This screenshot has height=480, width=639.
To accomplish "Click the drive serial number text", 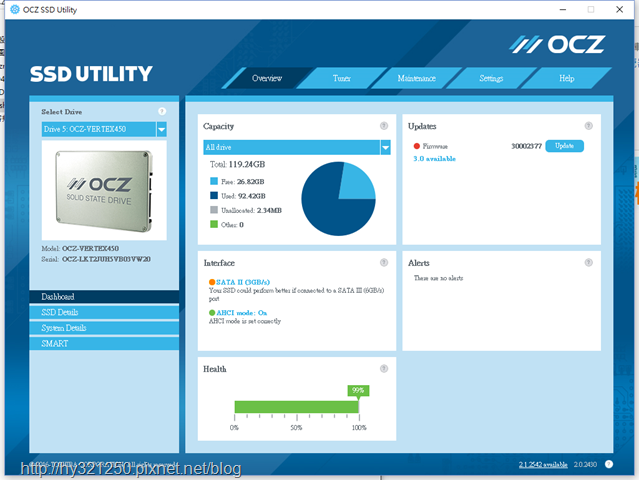I will pyautogui.click(x=106, y=259).
